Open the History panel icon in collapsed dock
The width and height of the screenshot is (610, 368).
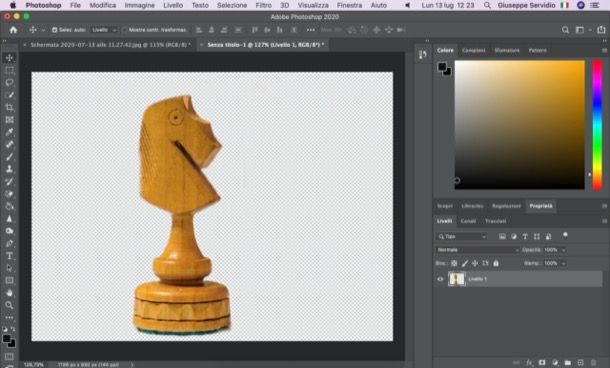(422, 55)
